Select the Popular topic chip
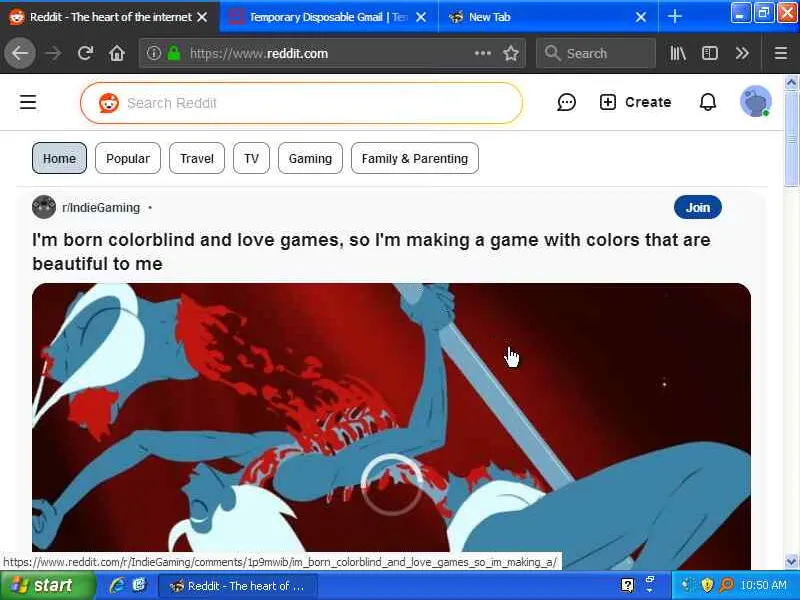The height and width of the screenshot is (600, 800). [x=128, y=158]
